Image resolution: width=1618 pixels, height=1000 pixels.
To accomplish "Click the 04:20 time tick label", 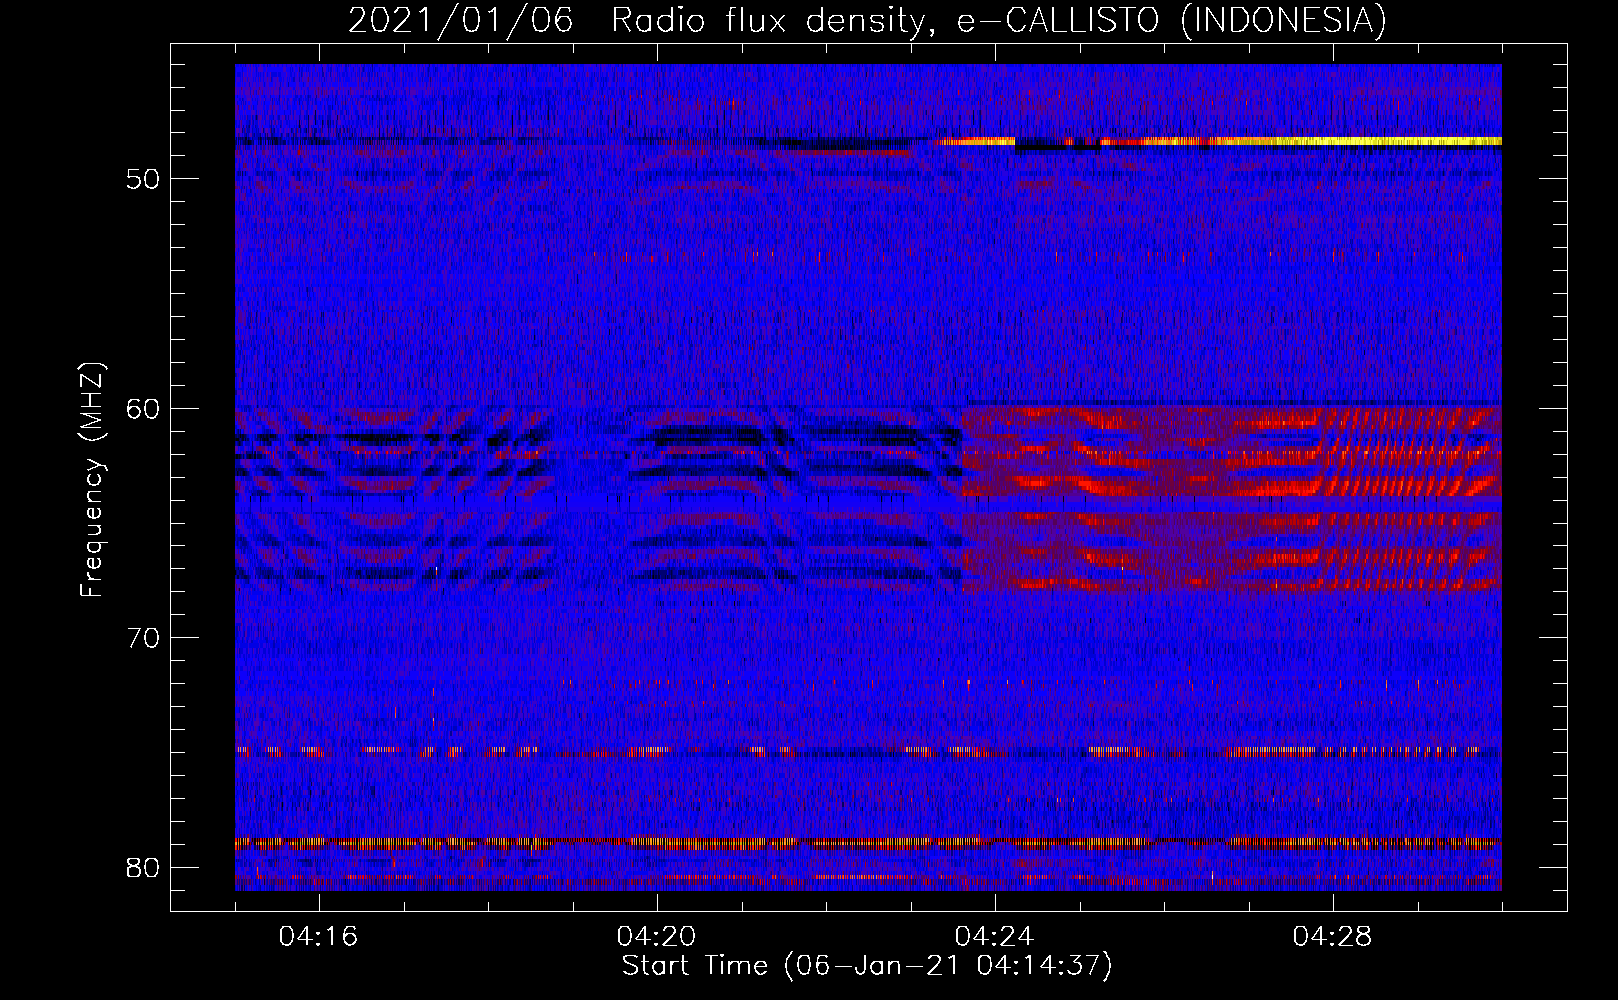I will pyautogui.click(x=656, y=937).
